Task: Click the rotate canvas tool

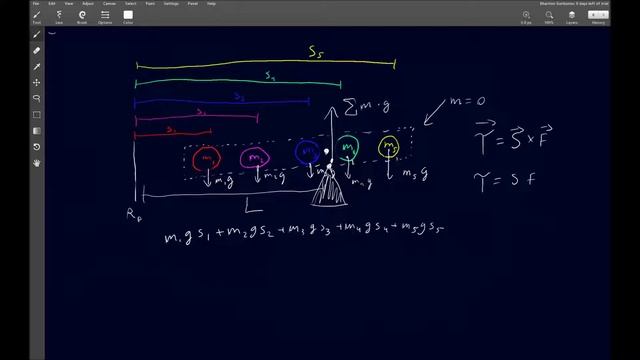Action: click(x=37, y=147)
